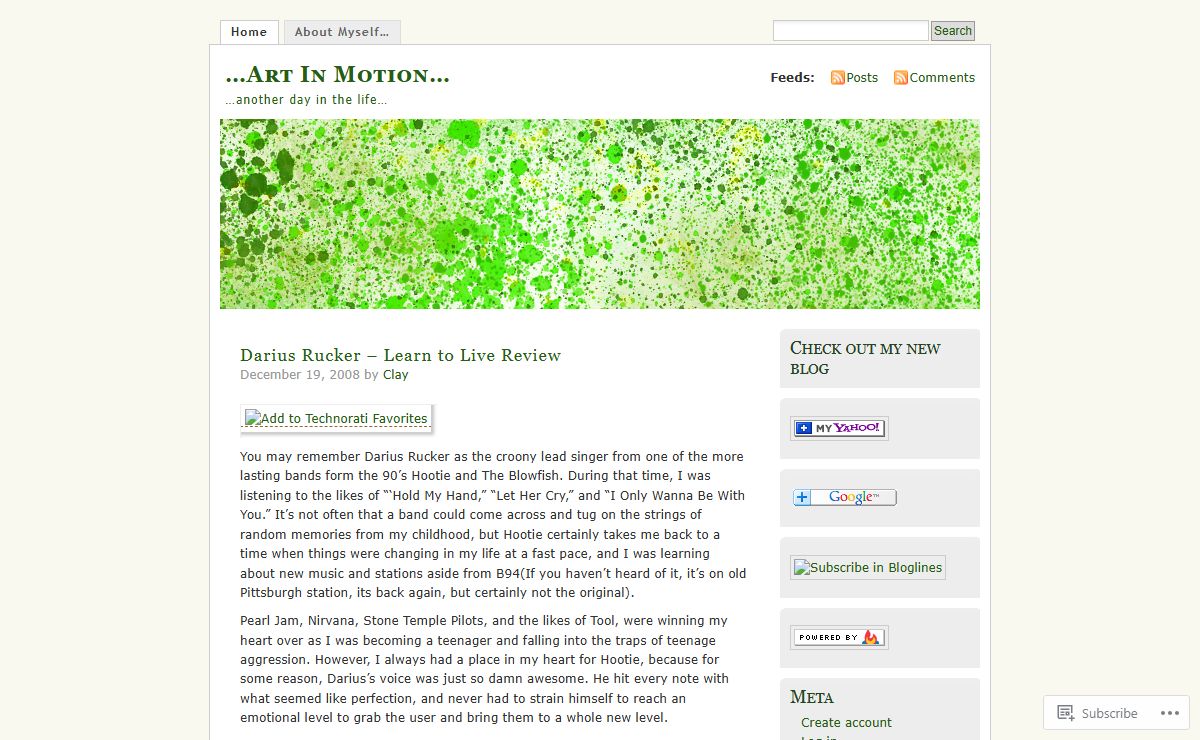Viewport: 1200px width, 740px height.
Task: Open the …Art In Motion… site title
Action: 338,75
